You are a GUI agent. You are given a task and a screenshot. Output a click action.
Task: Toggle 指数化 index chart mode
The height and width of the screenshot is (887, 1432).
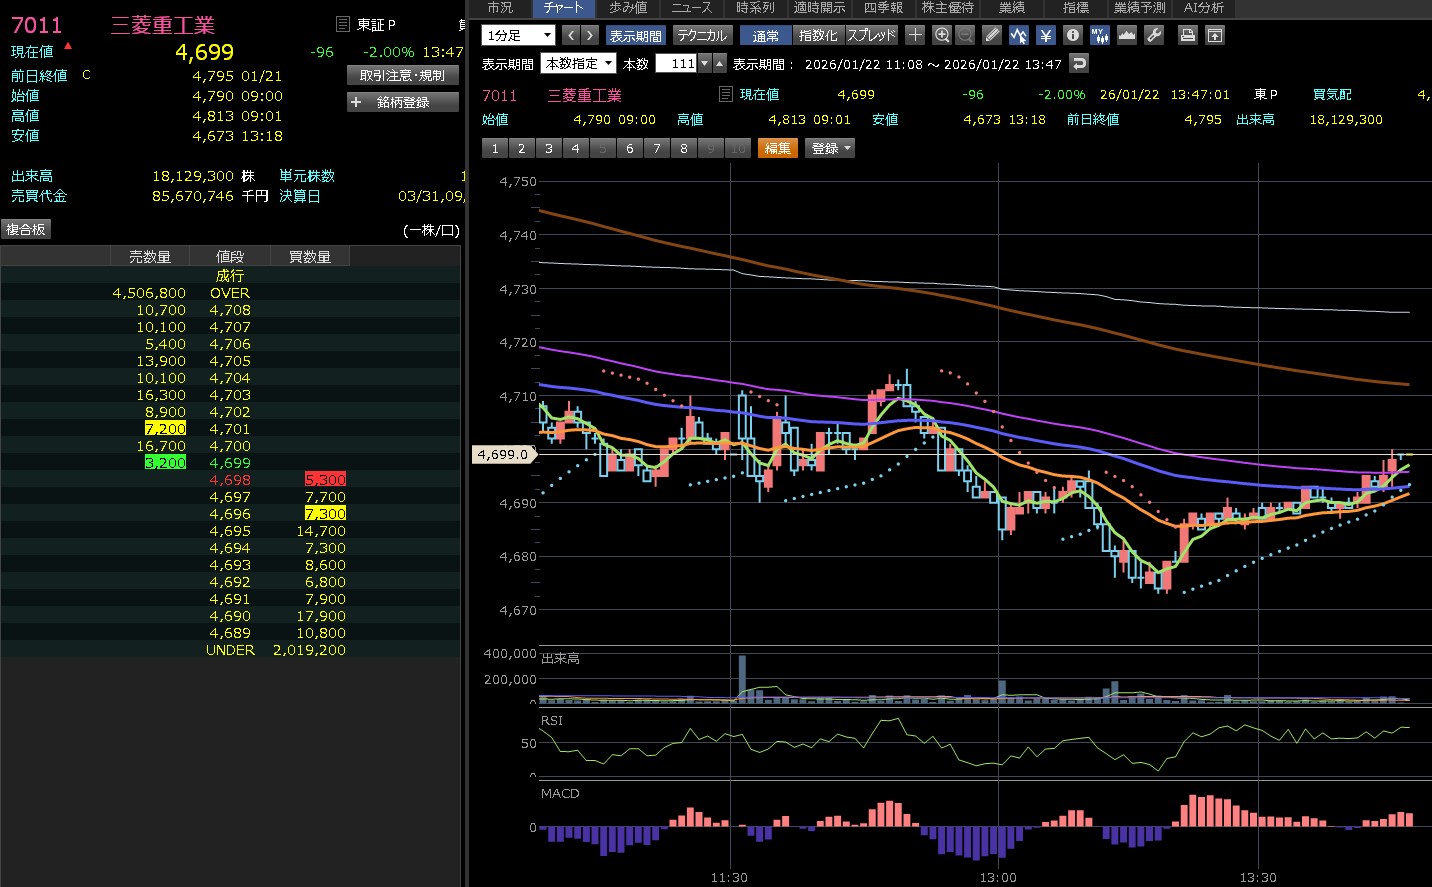coord(817,35)
